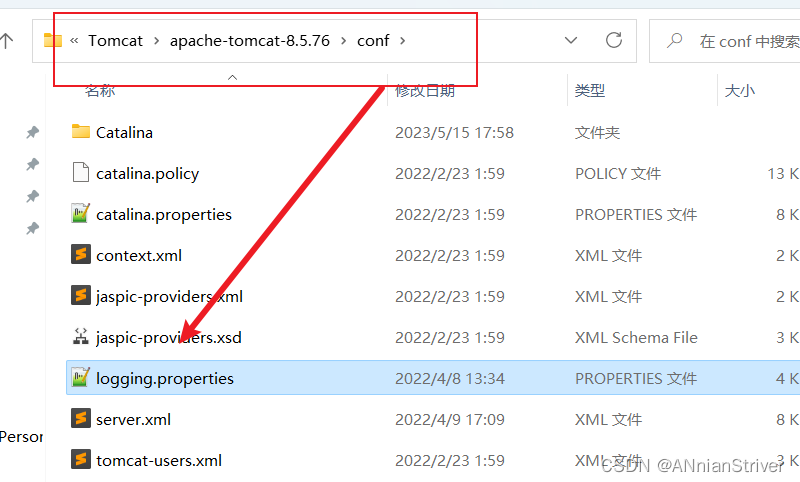
Task: Click the search magnifier icon
Action: pos(674,40)
